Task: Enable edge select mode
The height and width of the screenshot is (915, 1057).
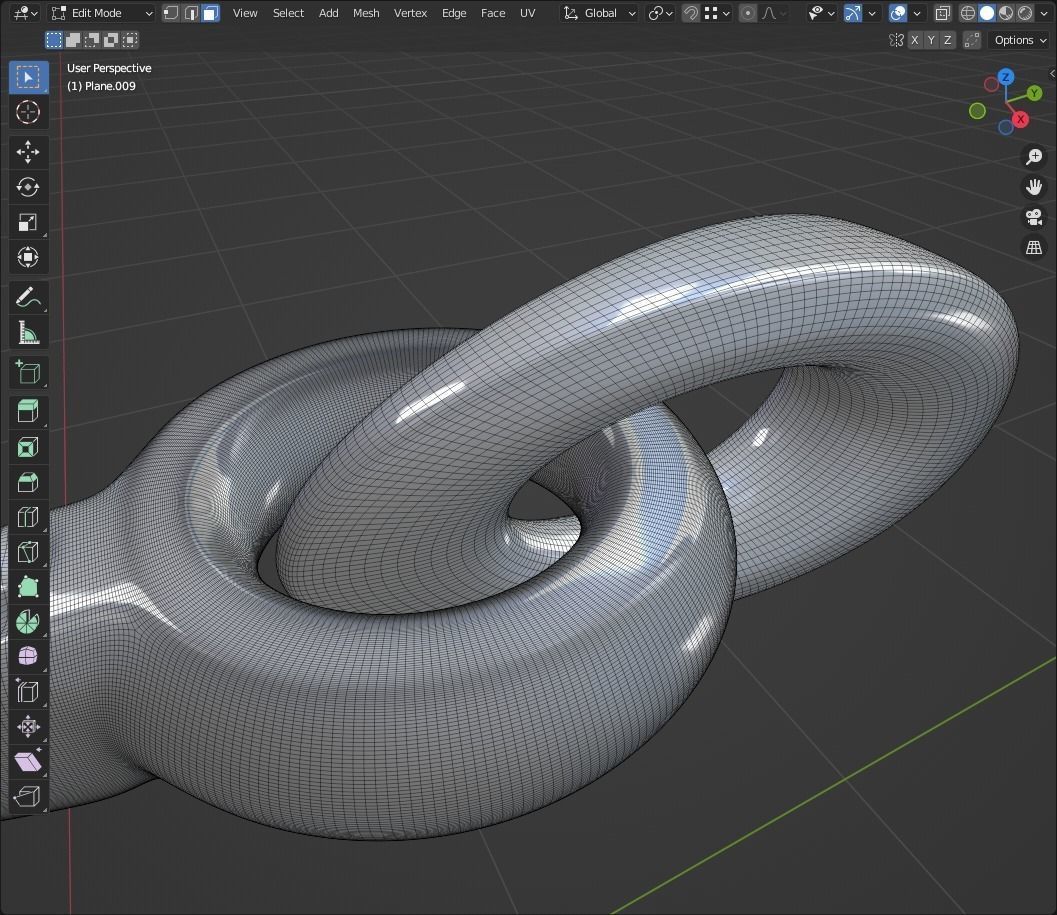Action: tap(191, 13)
